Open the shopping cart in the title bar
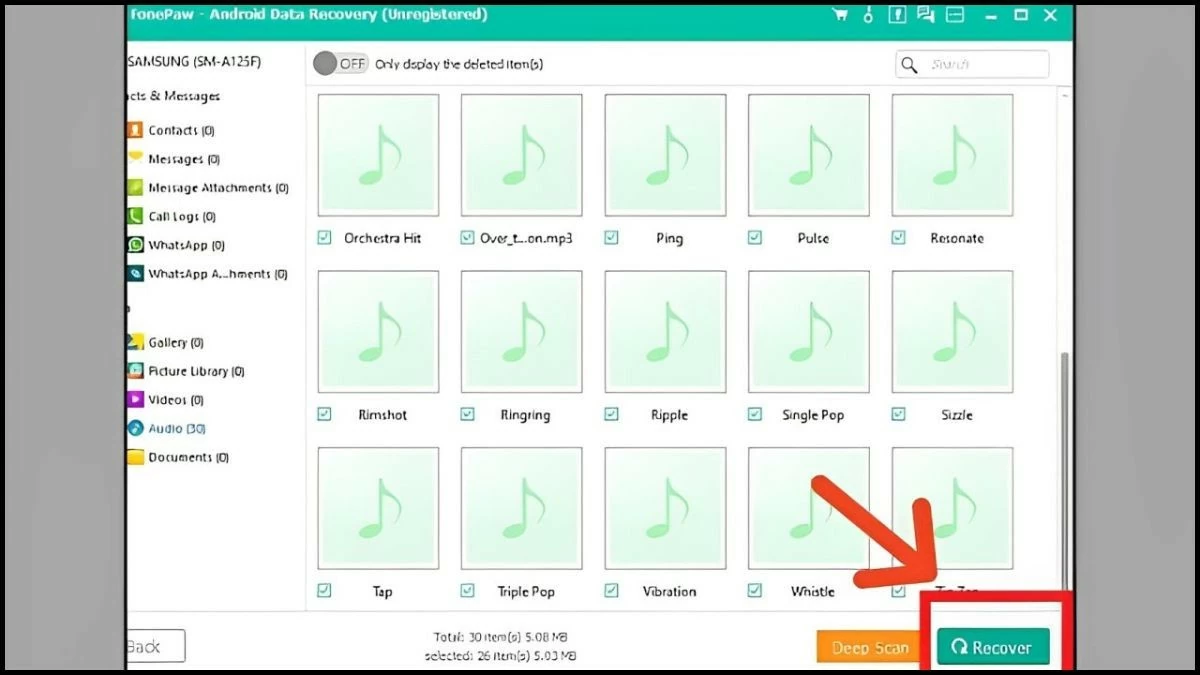Screen dimensions: 1200x675 coord(841,15)
